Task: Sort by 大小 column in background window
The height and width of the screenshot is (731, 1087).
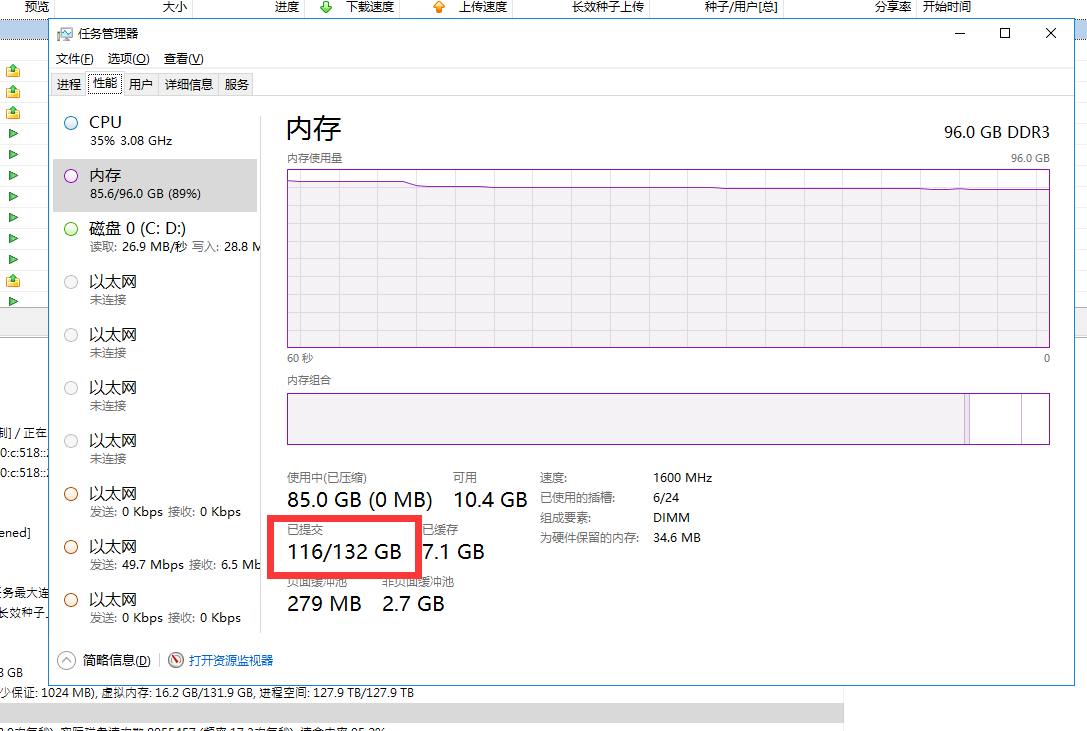Action: pos(175,7)
